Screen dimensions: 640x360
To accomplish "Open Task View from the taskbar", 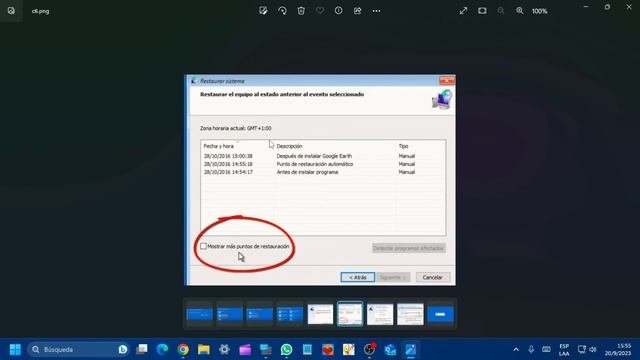I will click(x=142, y=349).
